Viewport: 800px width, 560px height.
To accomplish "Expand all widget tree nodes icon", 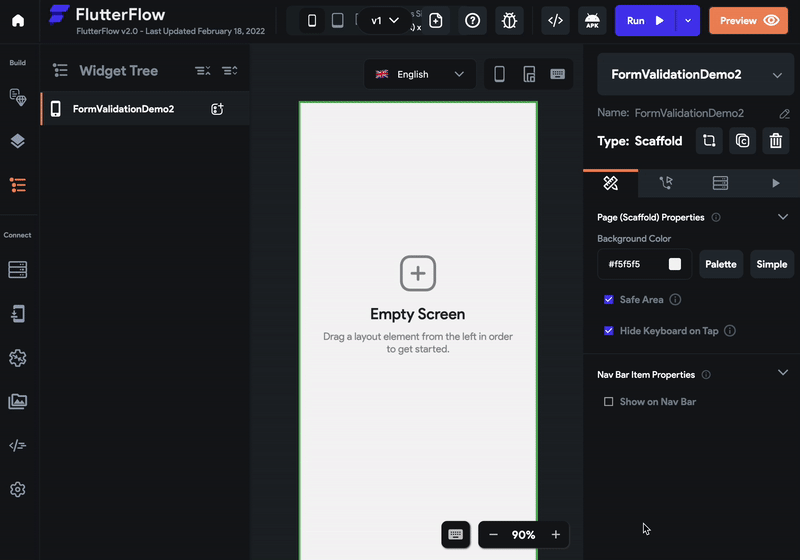I will coord(230,71).
